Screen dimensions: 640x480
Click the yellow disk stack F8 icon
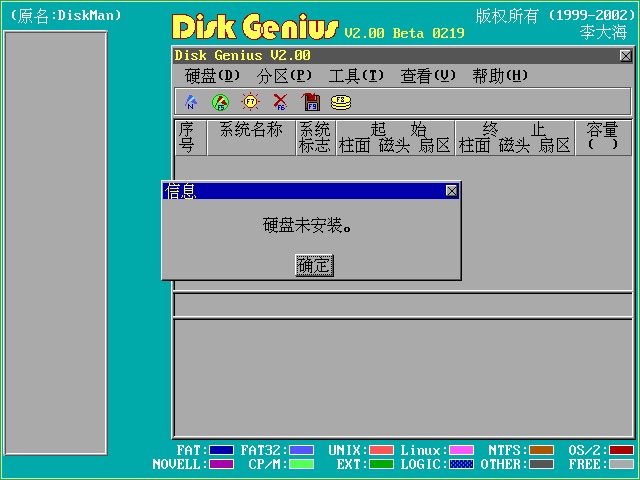click(x=341, y=102)
